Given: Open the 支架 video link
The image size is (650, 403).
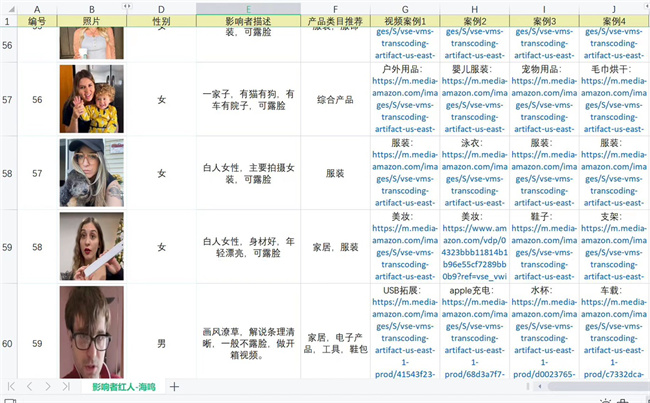Looking at the screenshot, I should point(614,252).
